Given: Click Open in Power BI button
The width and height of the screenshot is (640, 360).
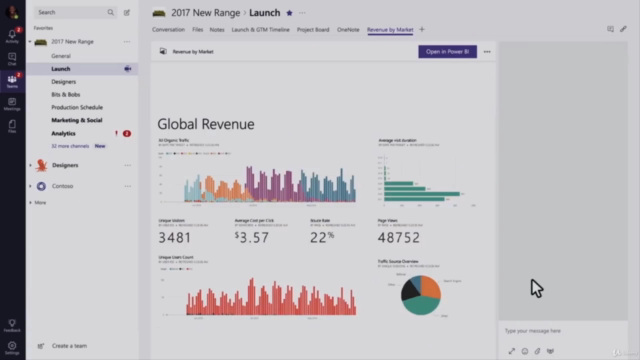Looking at the screenshot, I should 447,51.
